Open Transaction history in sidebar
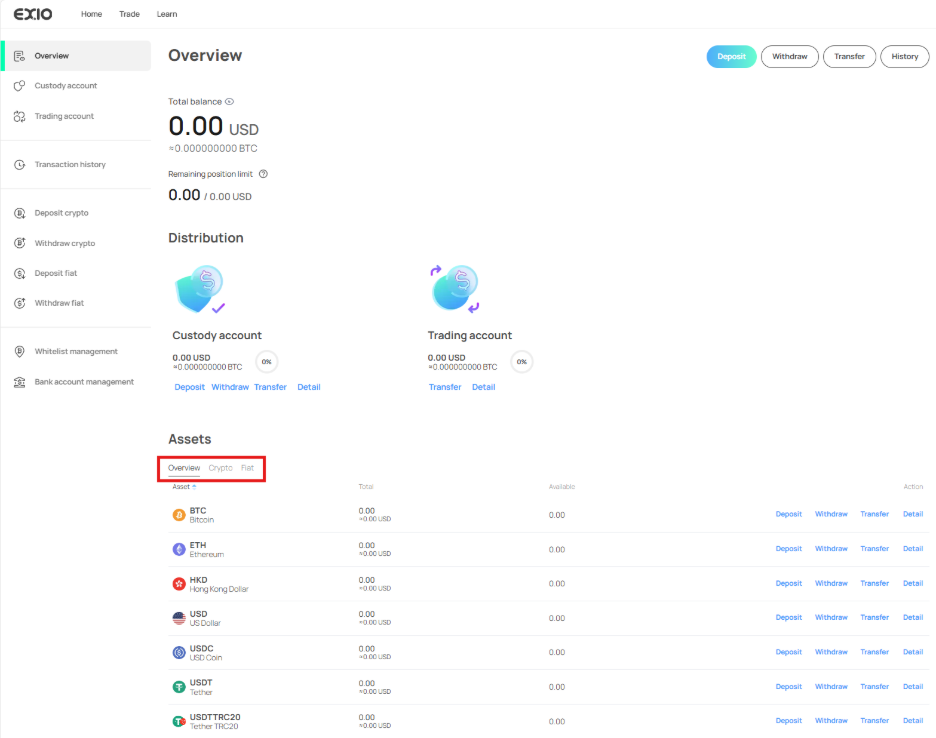936x738 pixels. click(x=69, y=165)
